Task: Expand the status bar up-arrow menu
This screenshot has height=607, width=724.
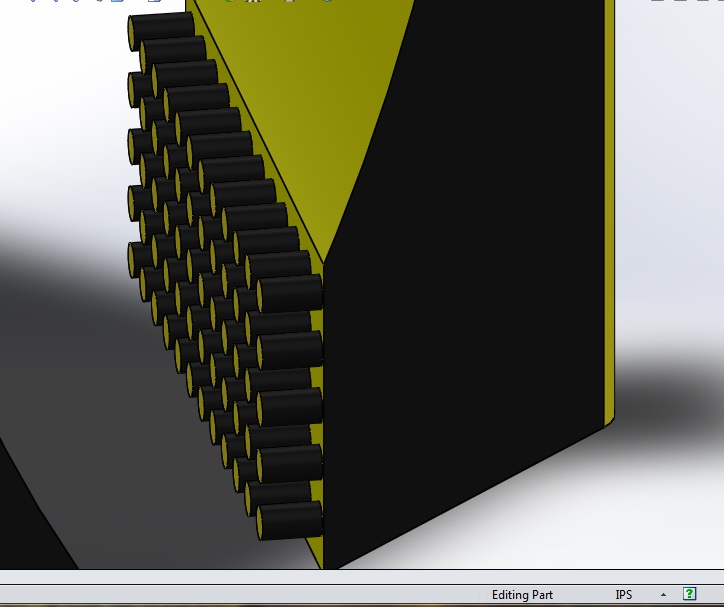Action: (663, 595)
